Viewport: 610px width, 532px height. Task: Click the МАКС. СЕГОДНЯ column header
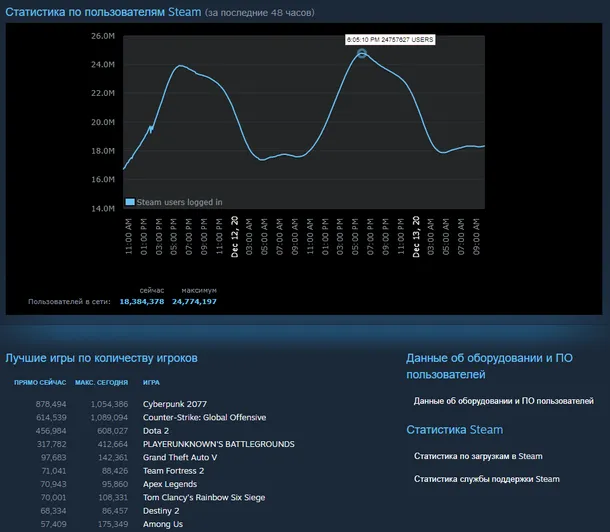pyautogui.click(x=101, y=383)
